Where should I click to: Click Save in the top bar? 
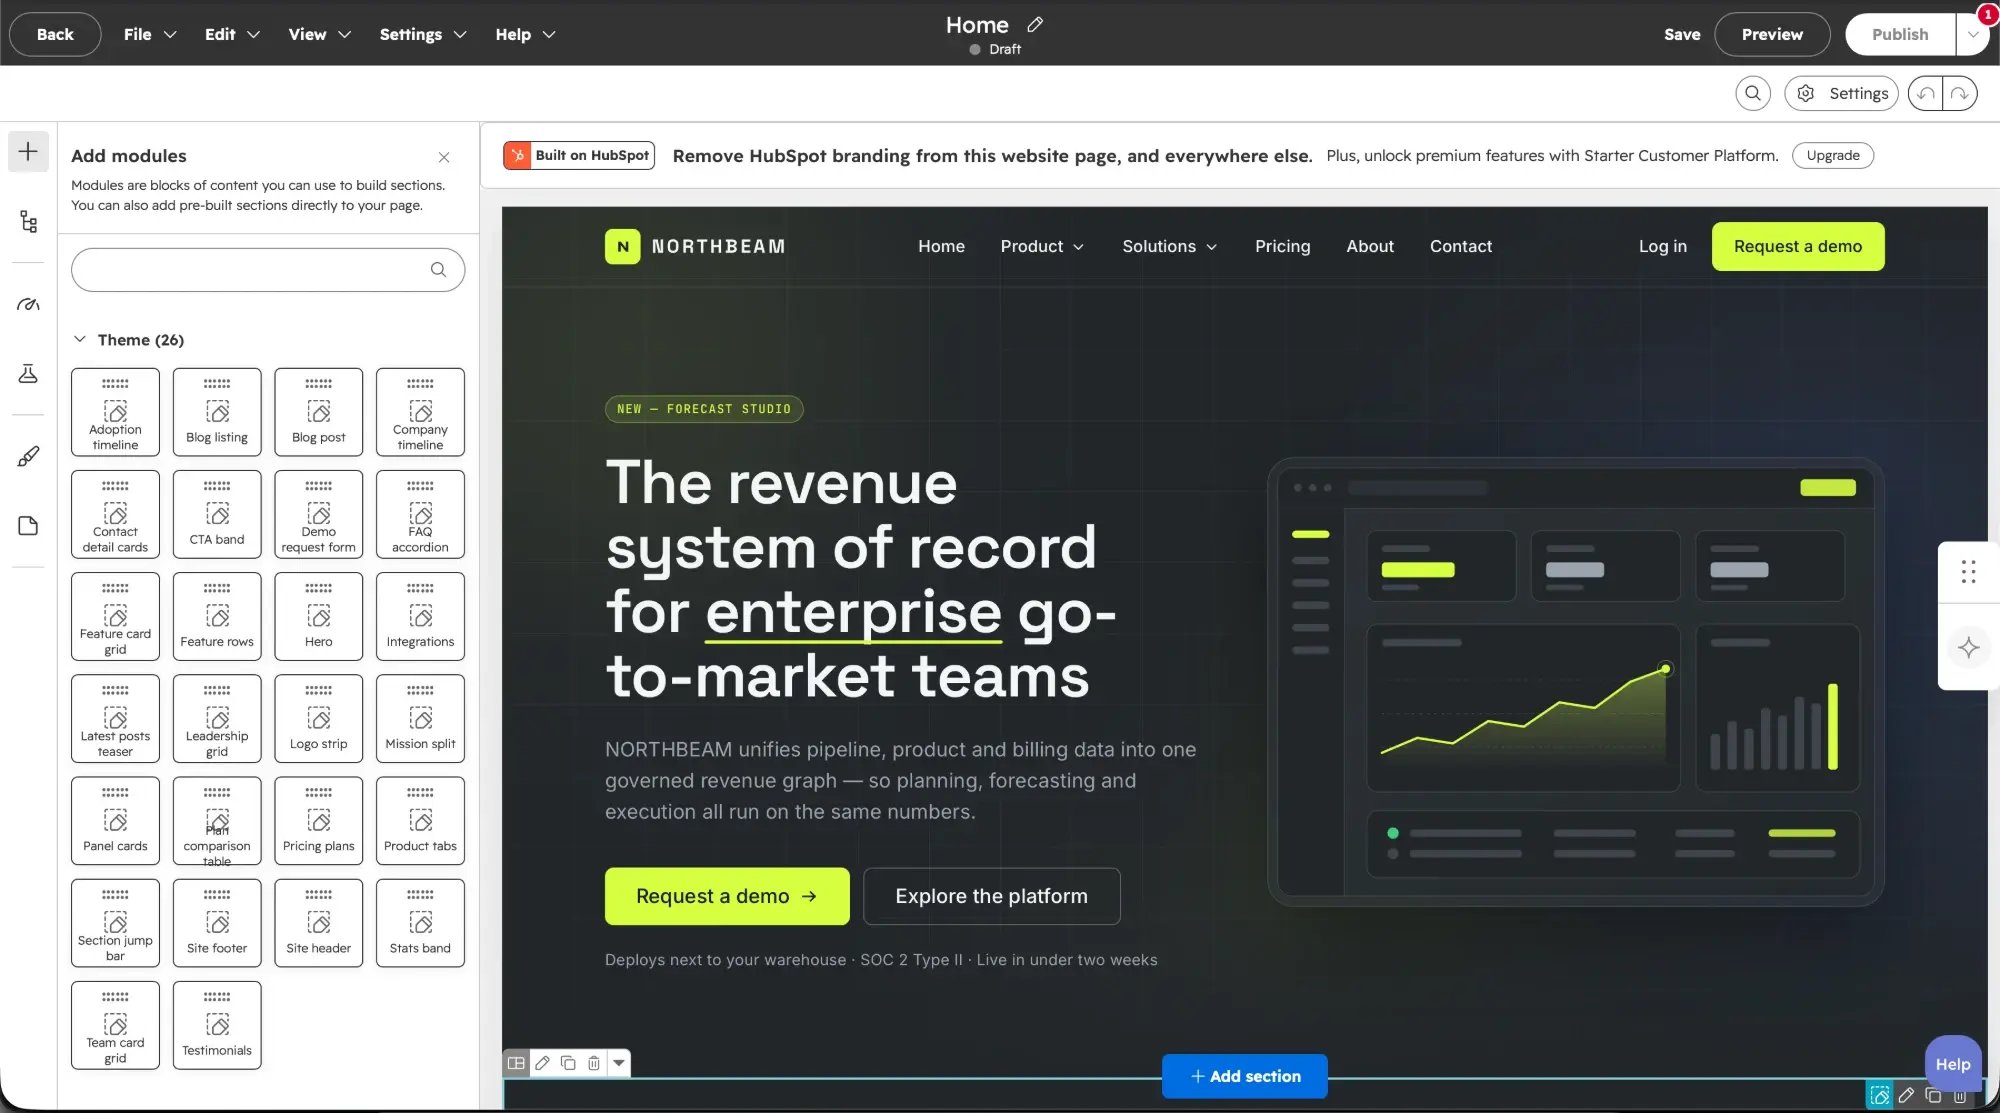click(1682, 34)
